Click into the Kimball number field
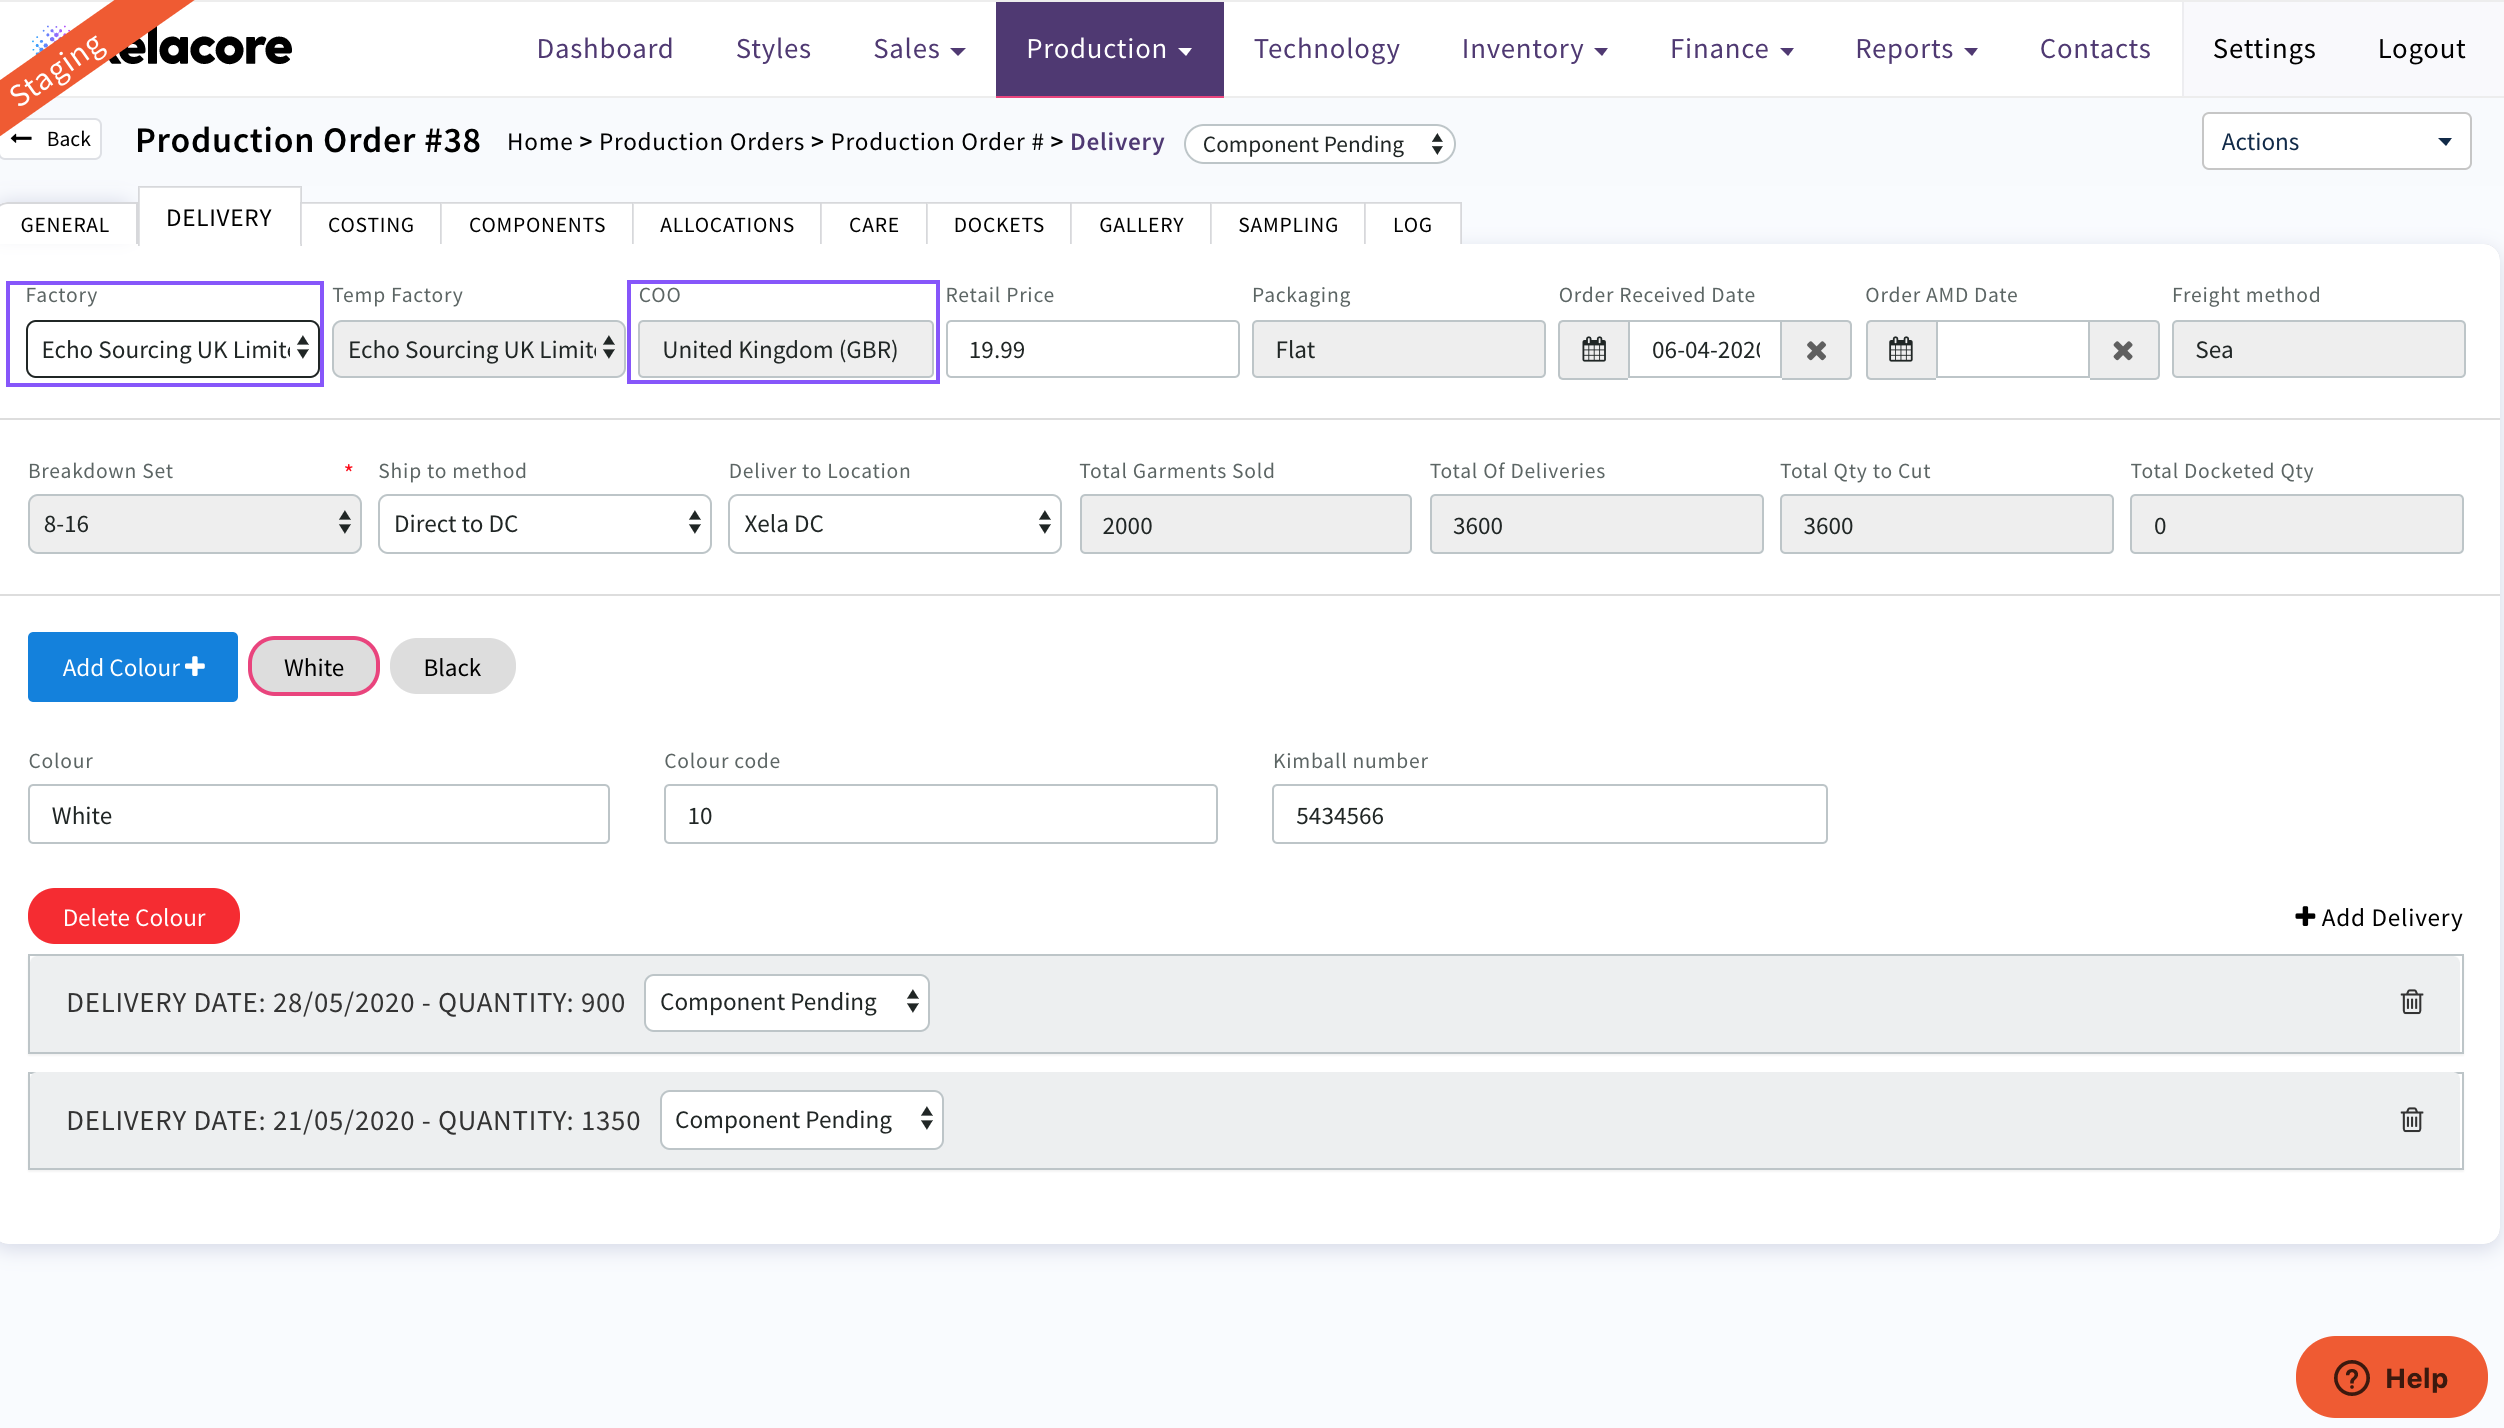The image size is (2504, 1428). (1548, 815)
